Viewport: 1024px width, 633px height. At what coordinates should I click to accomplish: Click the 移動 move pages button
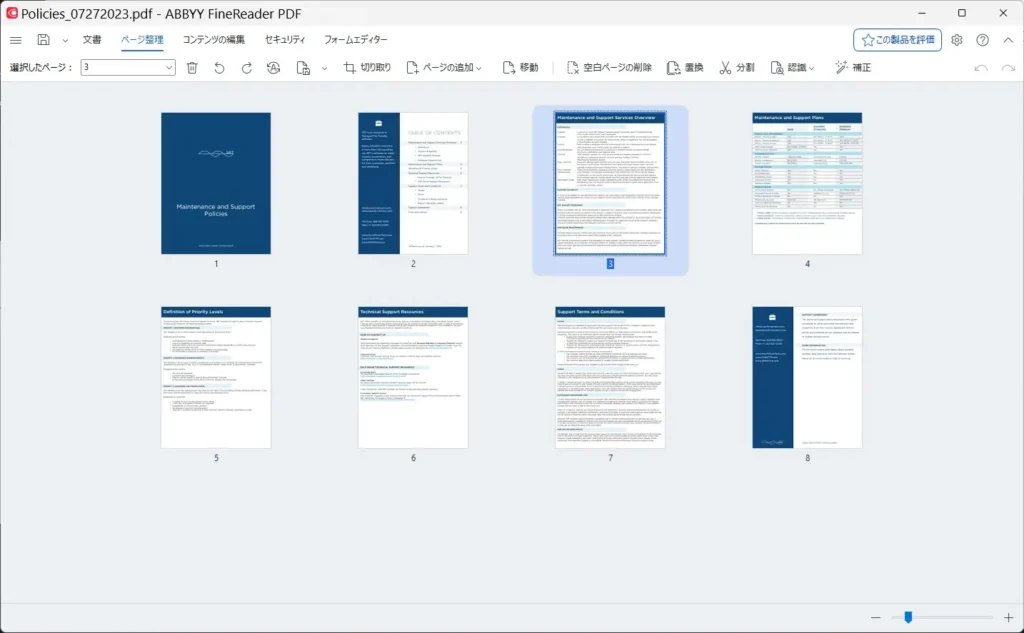520,67
